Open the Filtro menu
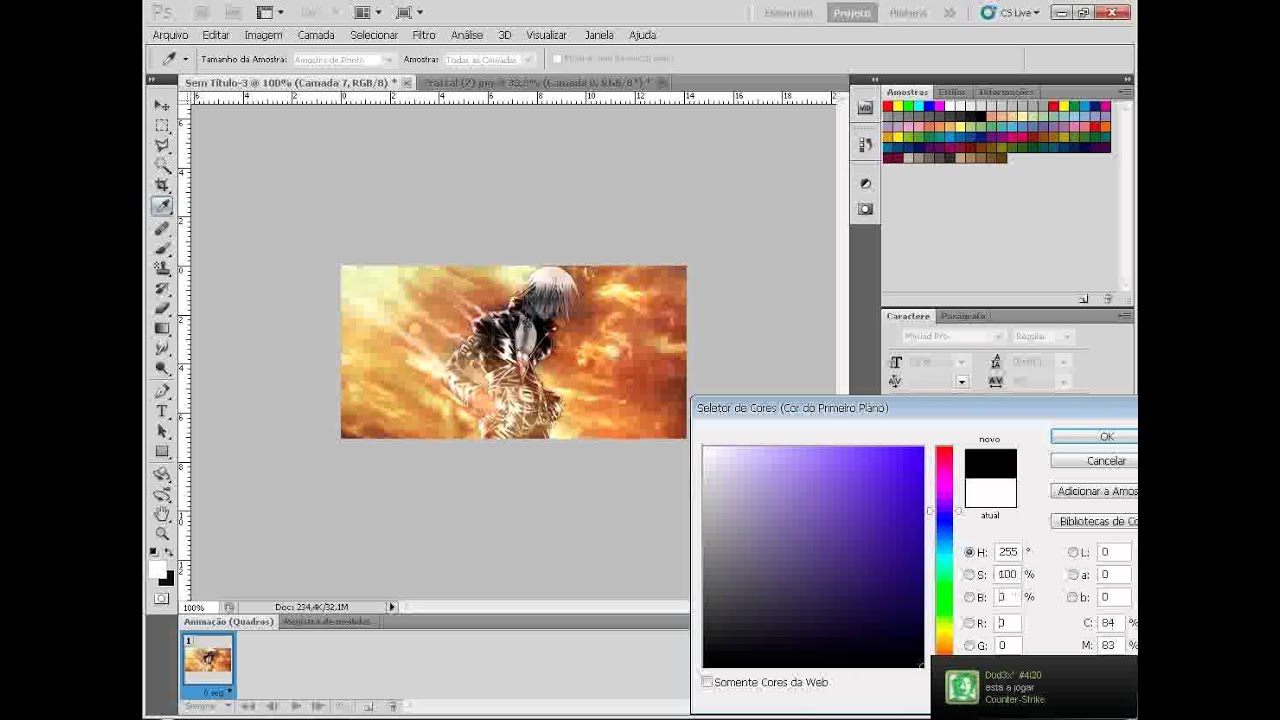1280x720 pixels. coord(424,35)
